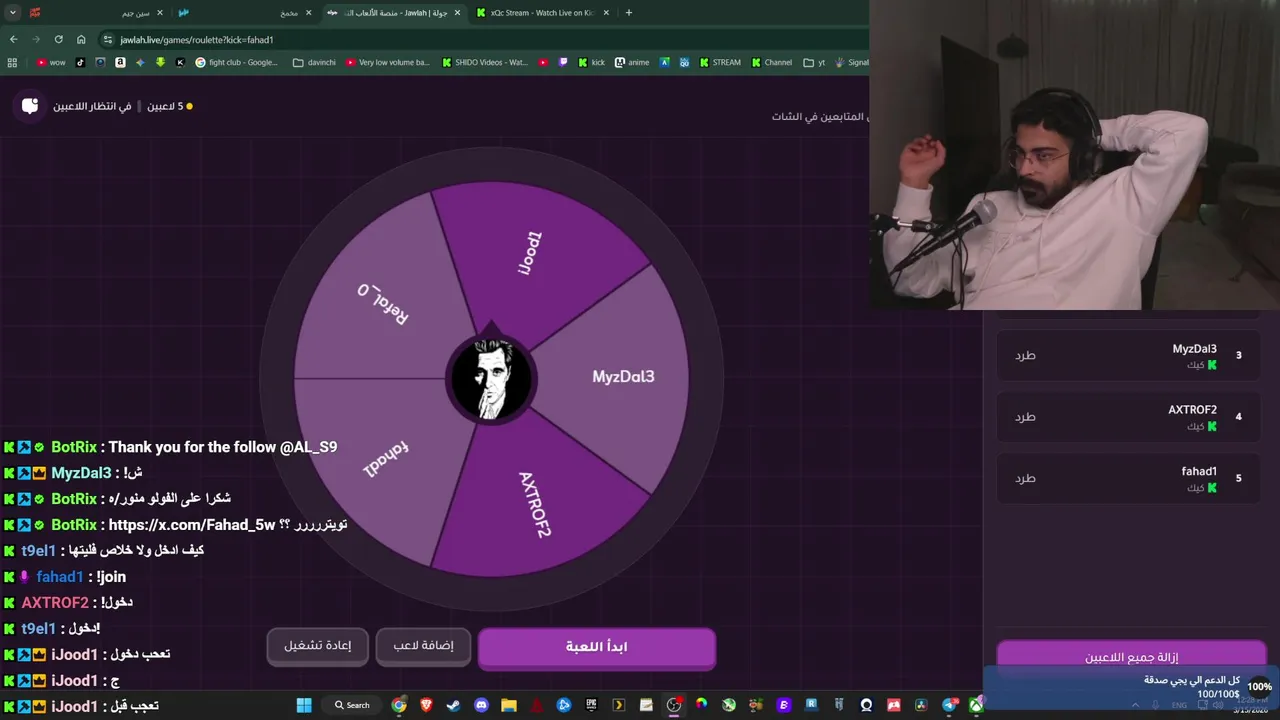Click Remove All Players purple button

1131,657
